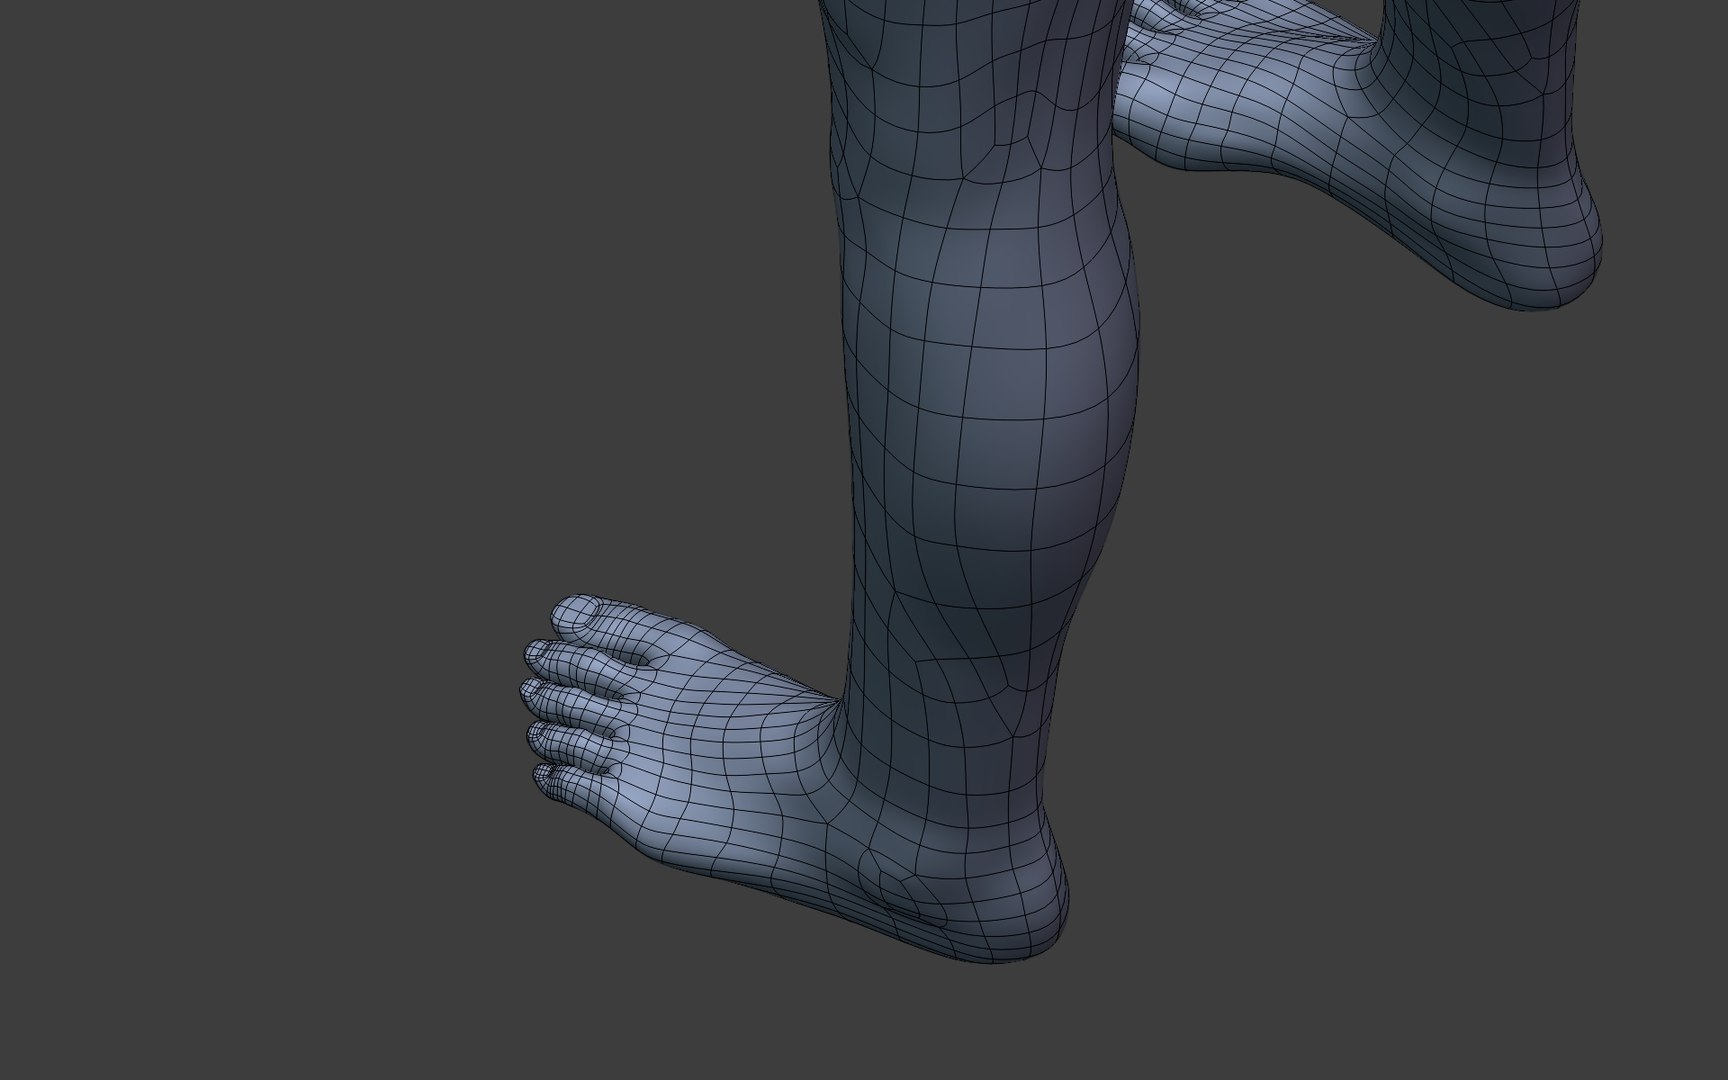Select the little toe of the front foot
The width and height of the screenshot is (1728, 1080).
[570, 782]
